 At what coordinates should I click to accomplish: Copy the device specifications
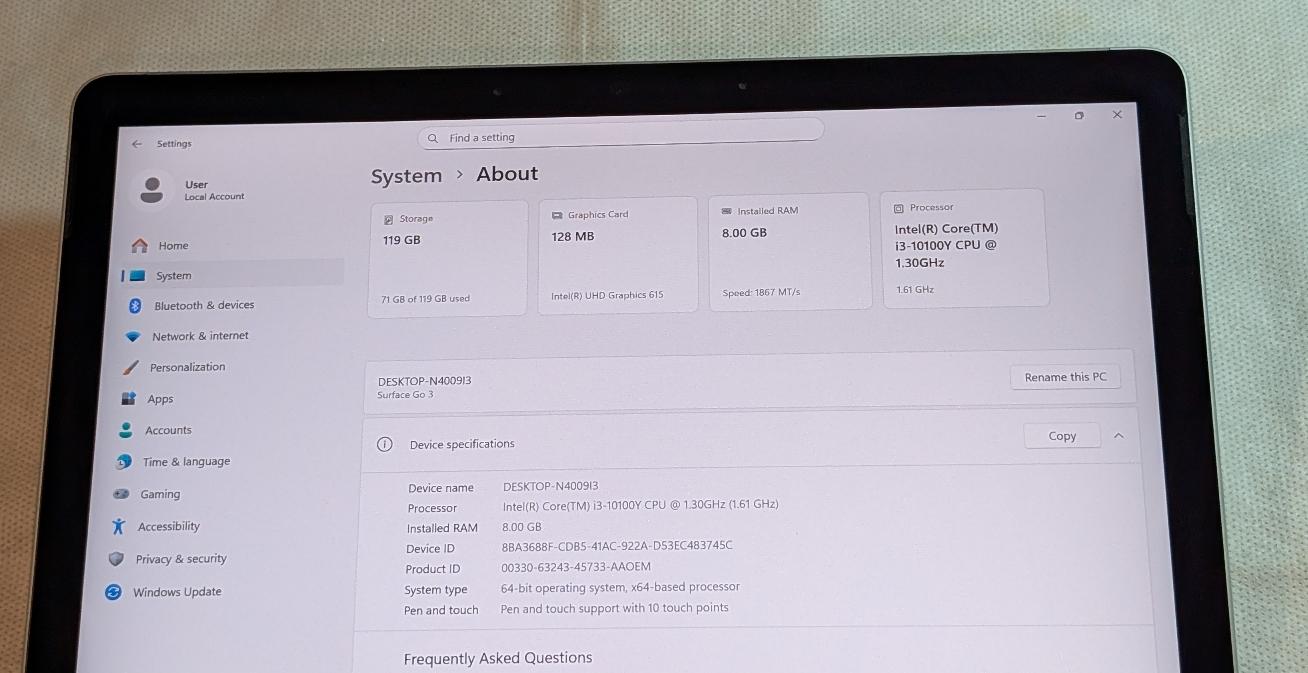click(1062, 436)
